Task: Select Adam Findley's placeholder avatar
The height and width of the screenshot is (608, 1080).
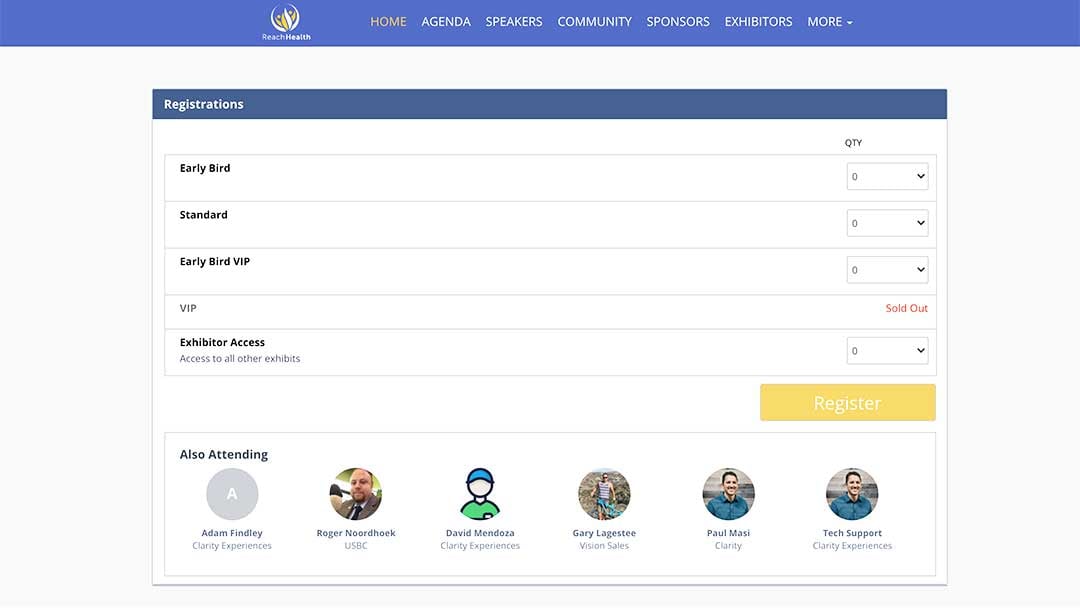Action: 232,493
